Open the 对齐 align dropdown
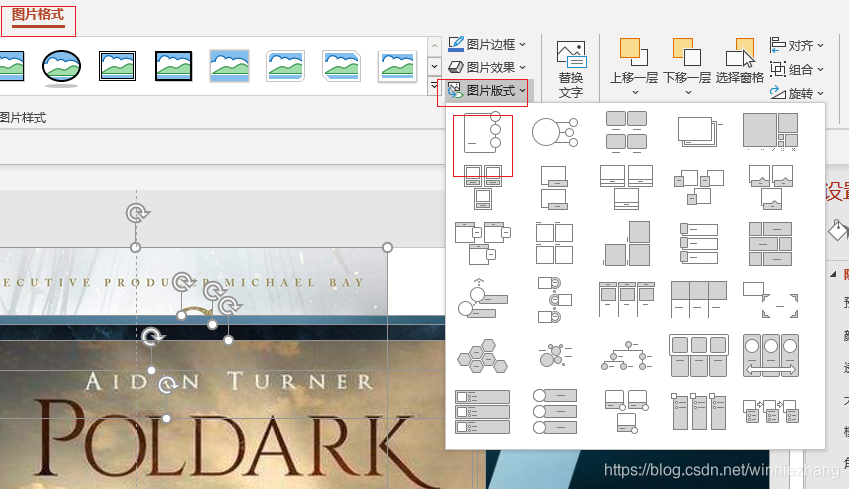The height and width of the screenshot is (489, 849). [x=796, y=45]
